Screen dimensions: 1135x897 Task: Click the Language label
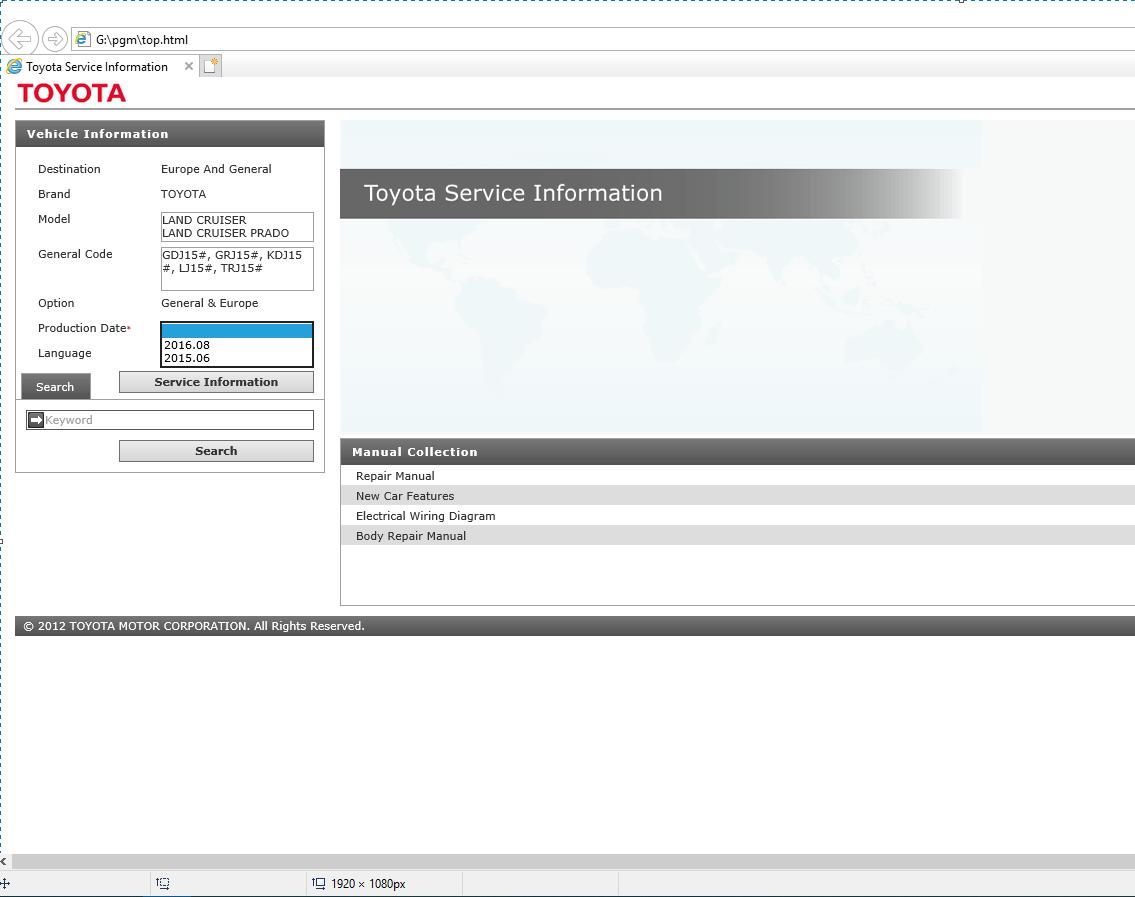(64, 353)
